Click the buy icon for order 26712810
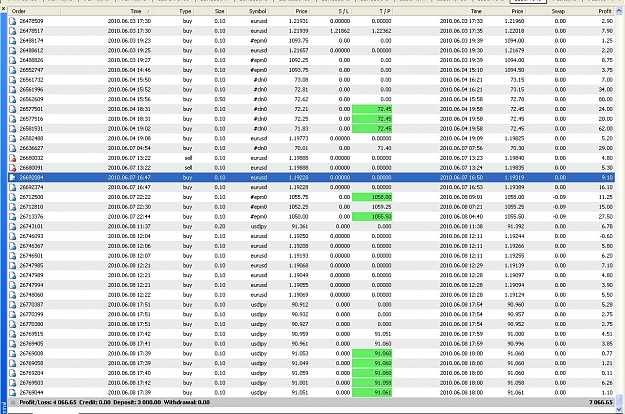This screenshot has height=414, width=625. coord(13,207)
